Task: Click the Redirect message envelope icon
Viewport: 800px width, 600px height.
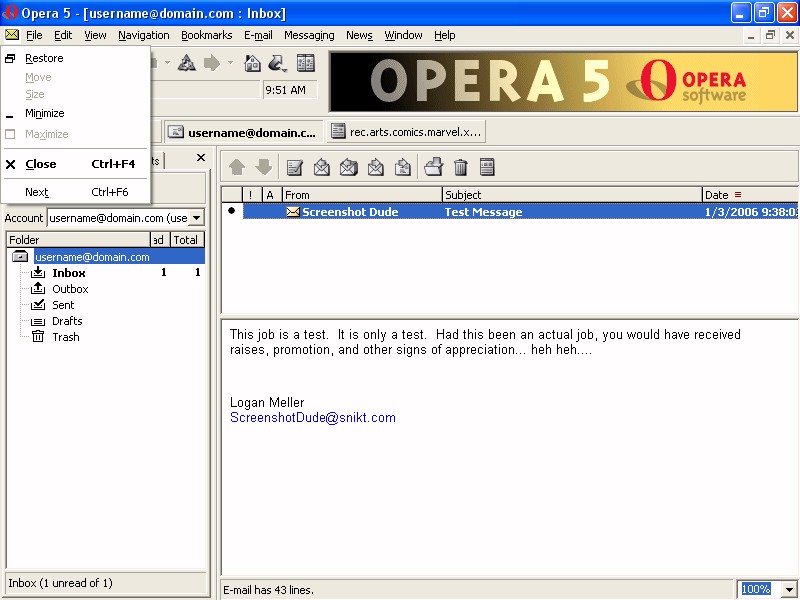Action: tap(403, 167)
